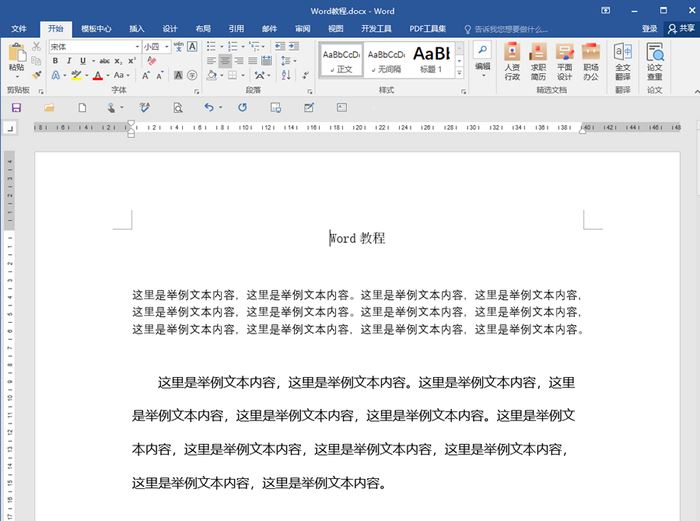Image resolution: width=700 pixels, height=521 pixels.
Task: Toggle superscript x² formatting
Action: 132,61
